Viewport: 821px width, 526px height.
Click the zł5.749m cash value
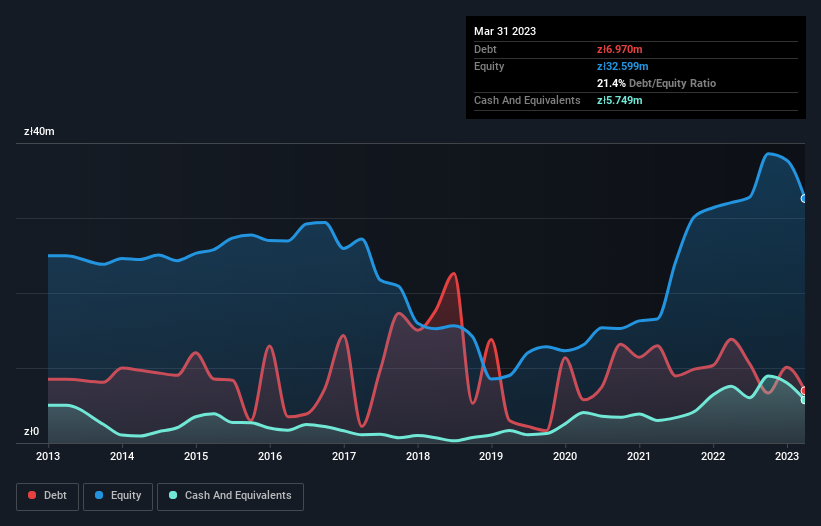(x=619, y=100)
